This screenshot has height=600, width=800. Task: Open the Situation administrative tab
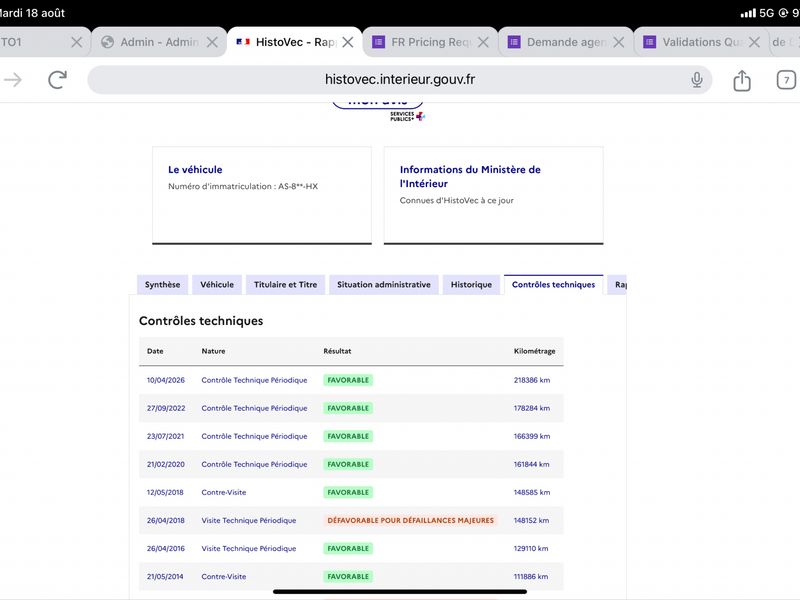[384, 285]
